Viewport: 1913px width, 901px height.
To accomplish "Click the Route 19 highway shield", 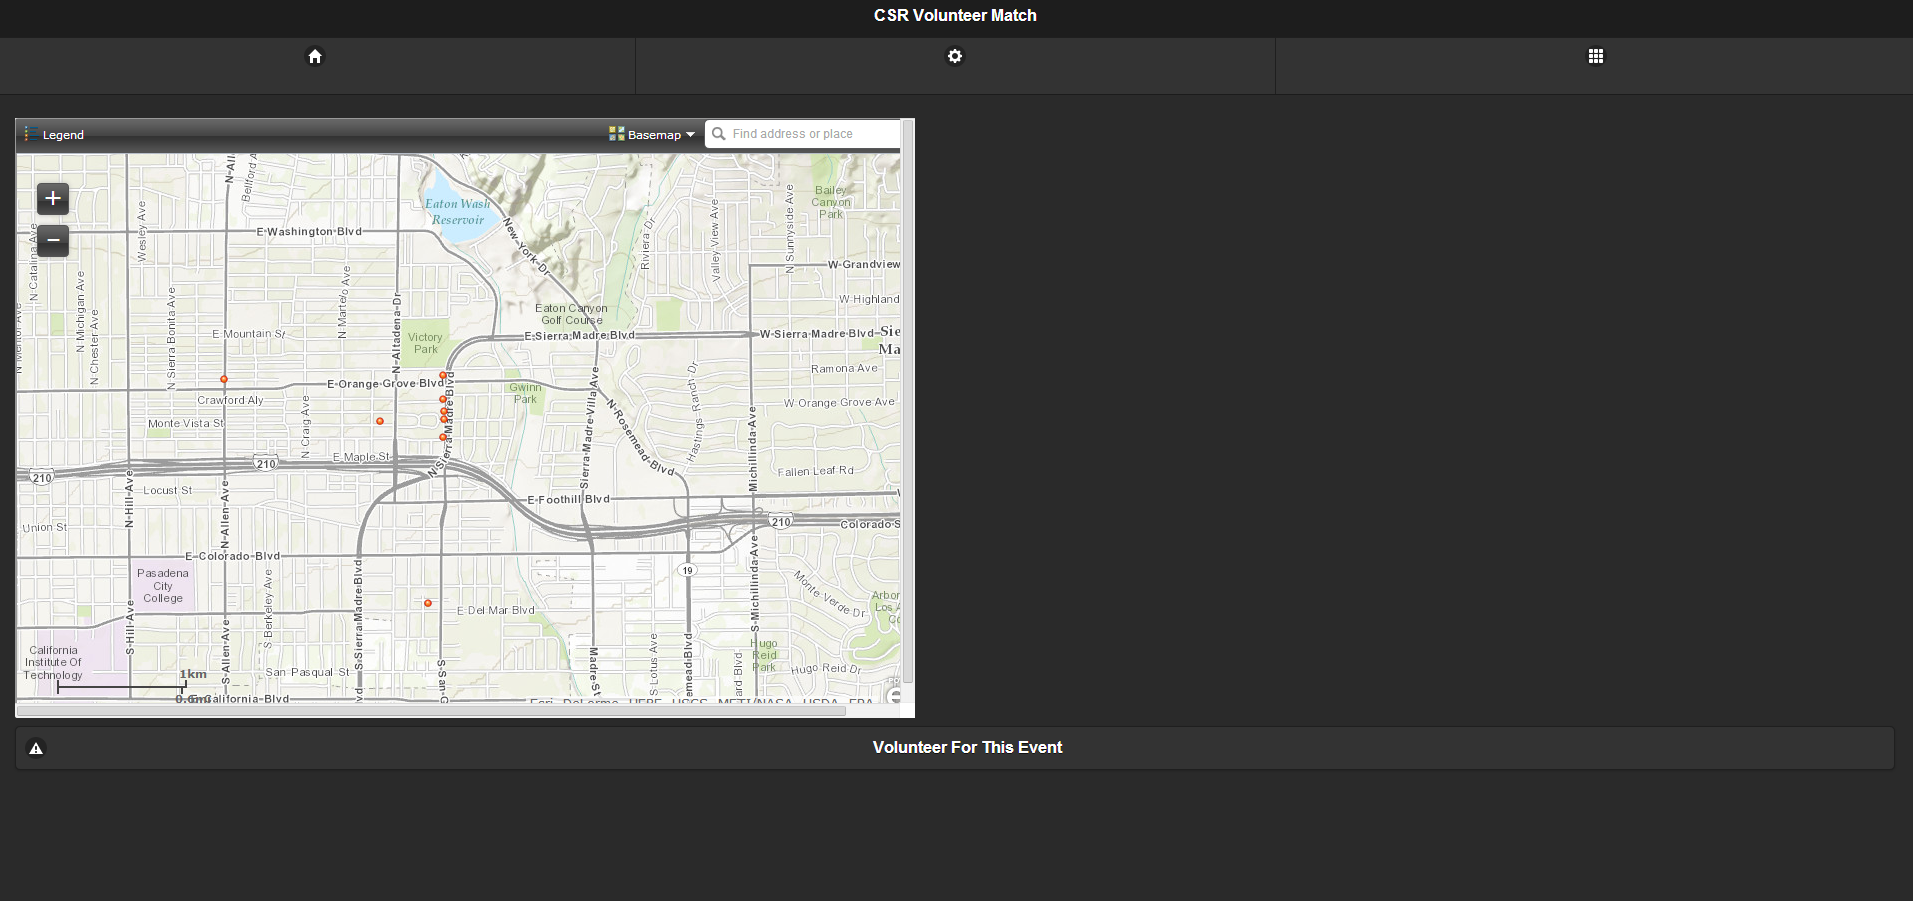I will click(x=687, y=570).
